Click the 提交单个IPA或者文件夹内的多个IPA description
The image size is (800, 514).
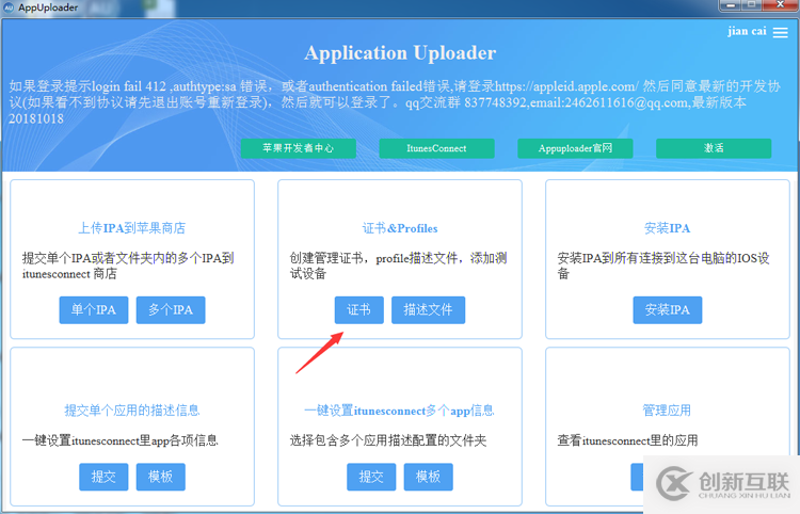[x=128, y=266]
